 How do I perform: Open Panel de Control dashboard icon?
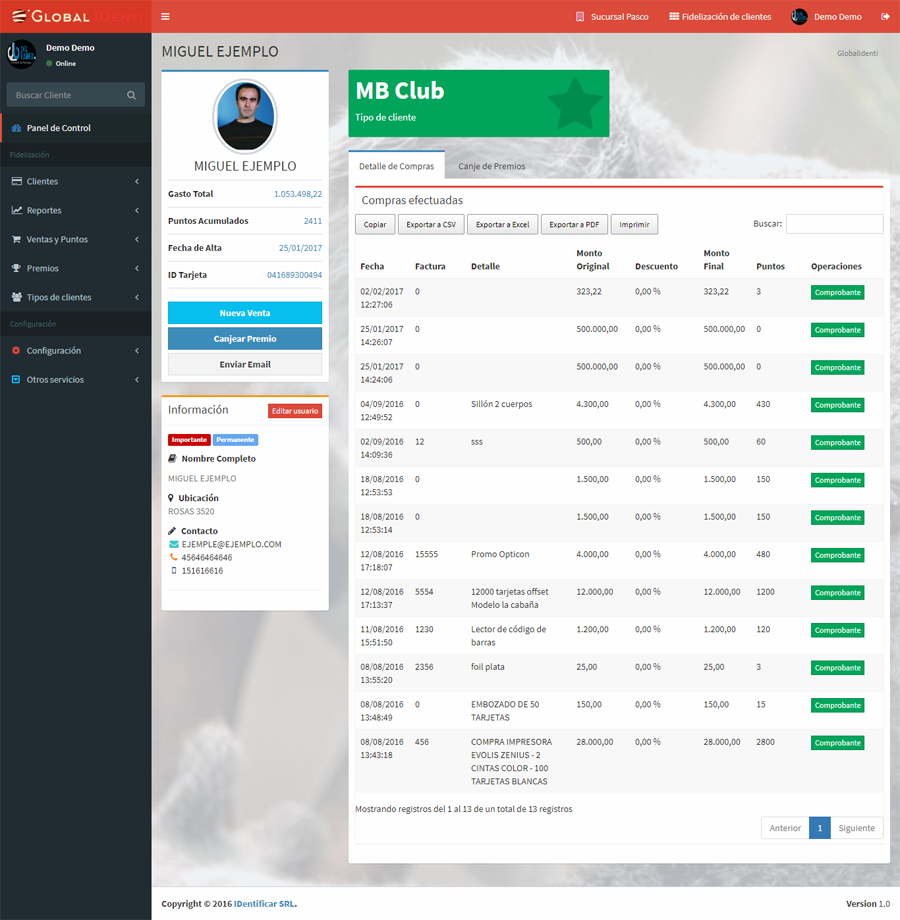[x=16, y=128]
